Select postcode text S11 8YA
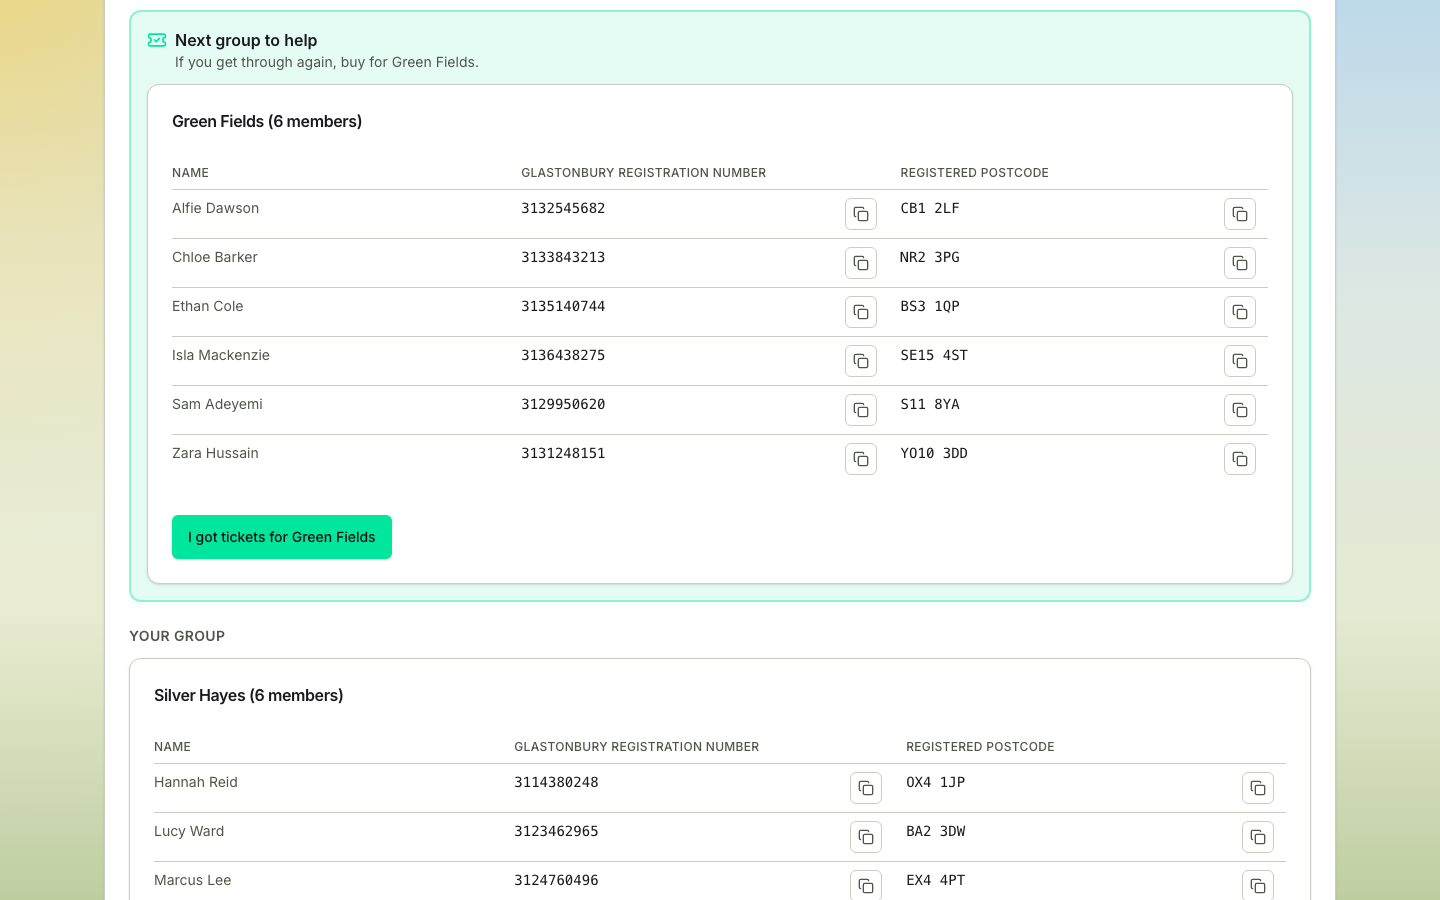Image resolution: width=1440 pixels, height=900 pixels. tap(930, 404)
